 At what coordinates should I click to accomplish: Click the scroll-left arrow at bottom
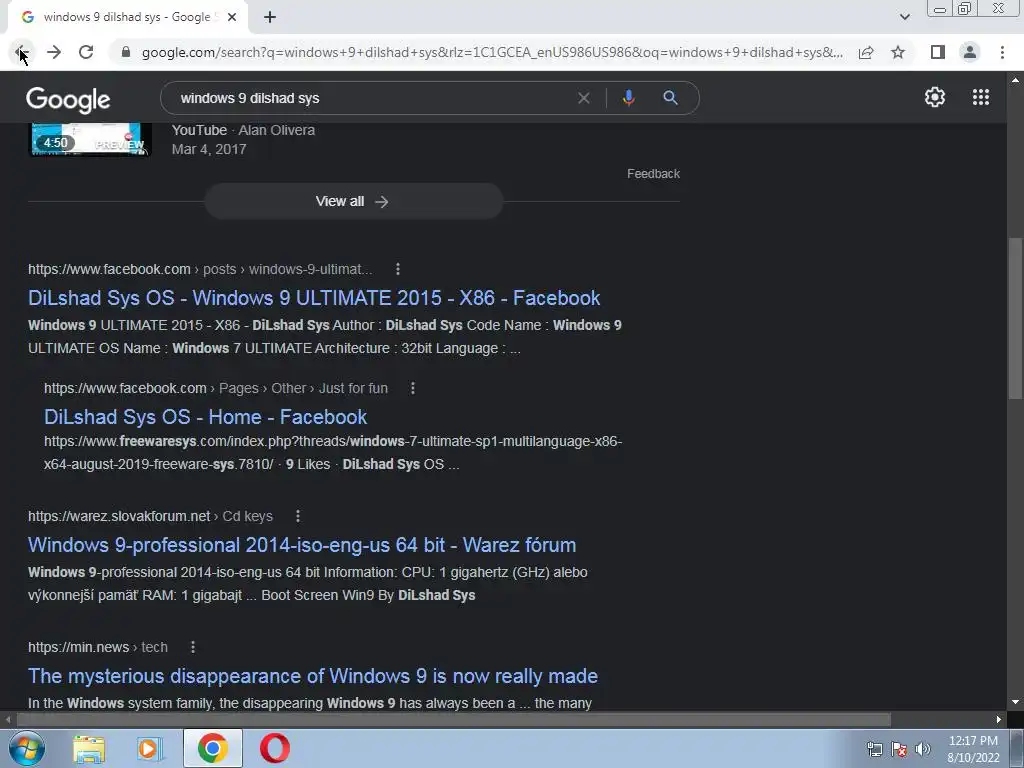tap(8, 720)
